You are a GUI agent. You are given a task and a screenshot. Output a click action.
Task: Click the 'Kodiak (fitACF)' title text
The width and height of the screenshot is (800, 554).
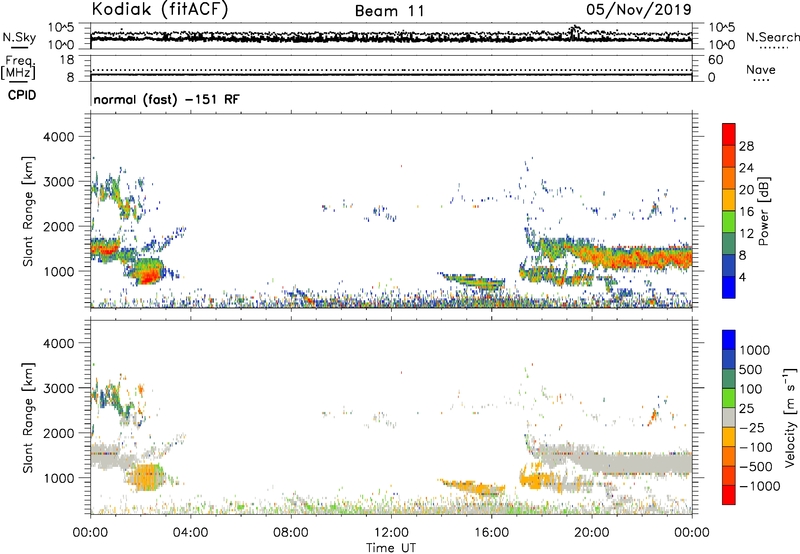160,9
